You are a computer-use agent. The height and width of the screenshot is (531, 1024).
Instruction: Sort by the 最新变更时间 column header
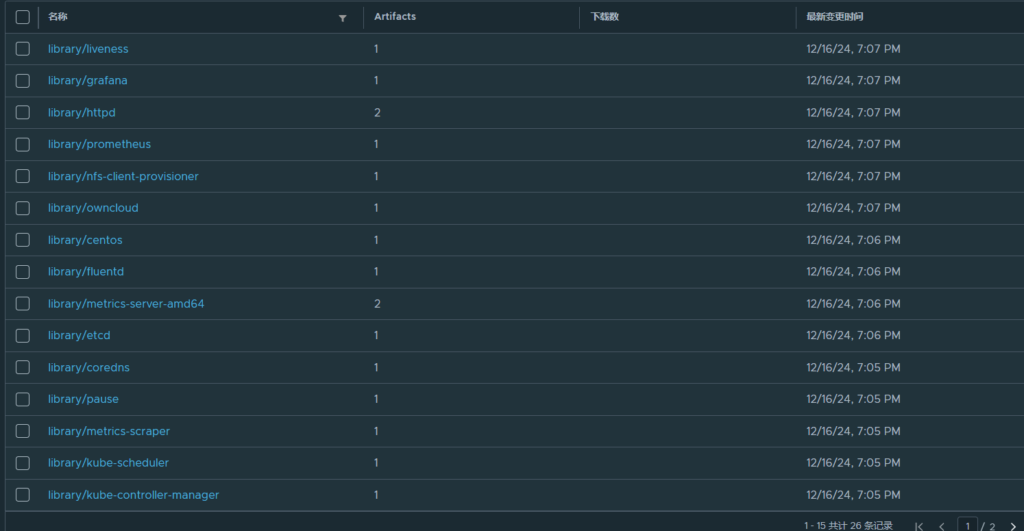point(835,17)
